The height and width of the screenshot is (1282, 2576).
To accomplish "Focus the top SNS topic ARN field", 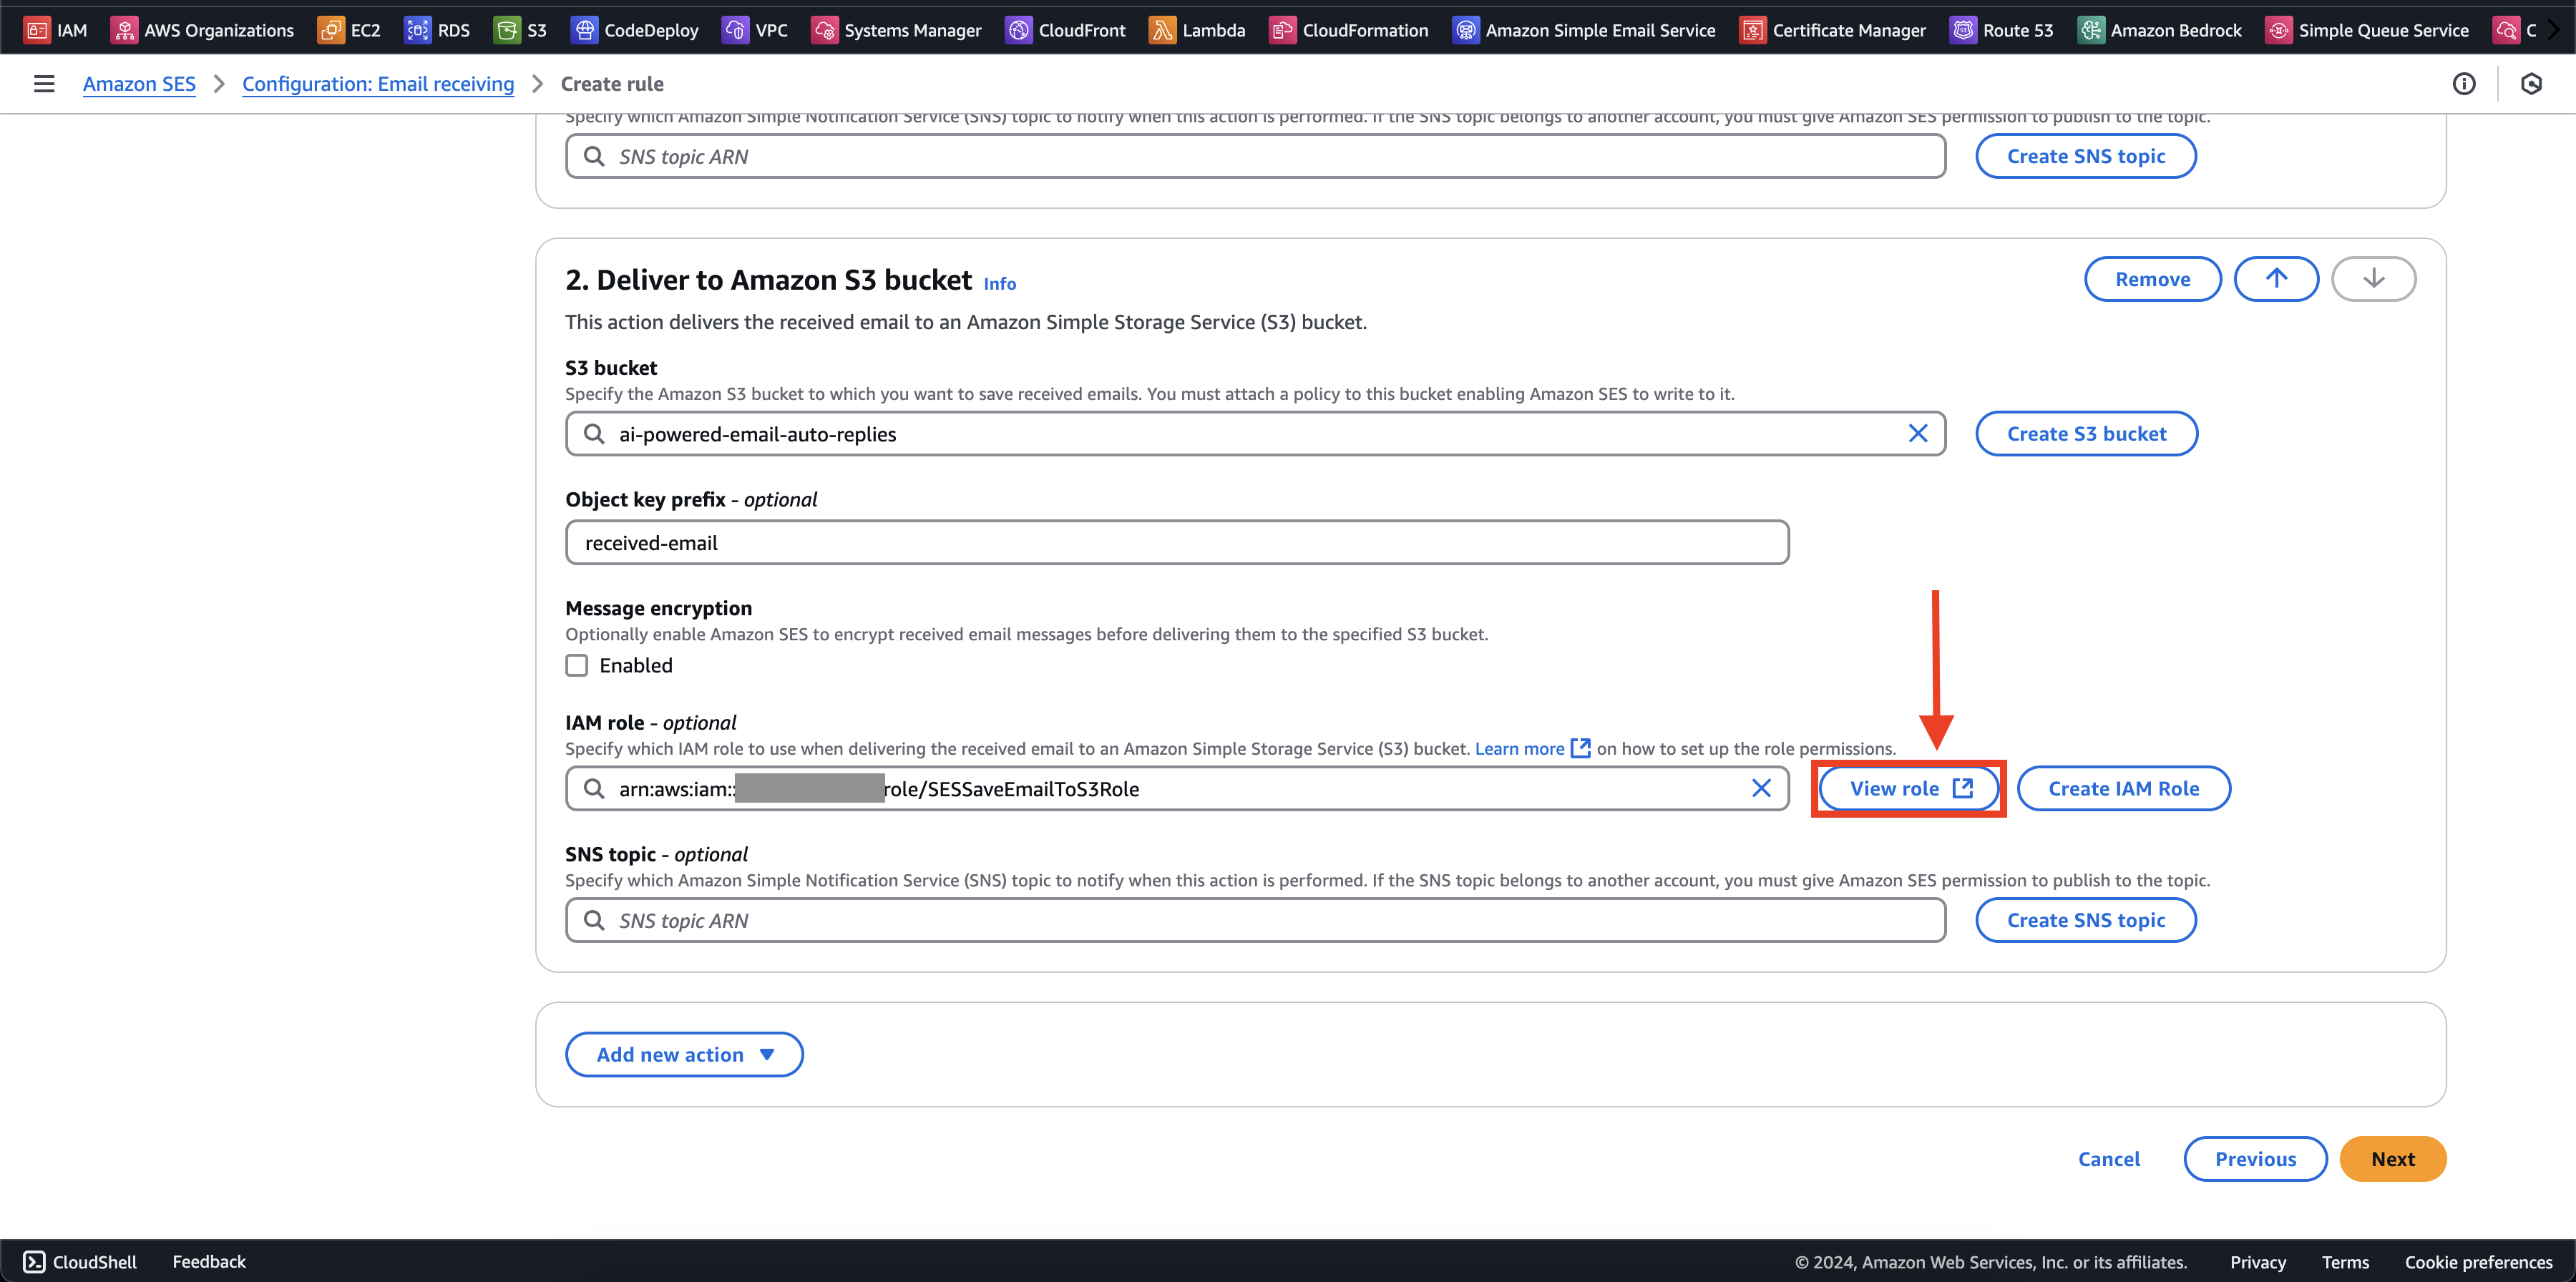I will [1255, 156].
